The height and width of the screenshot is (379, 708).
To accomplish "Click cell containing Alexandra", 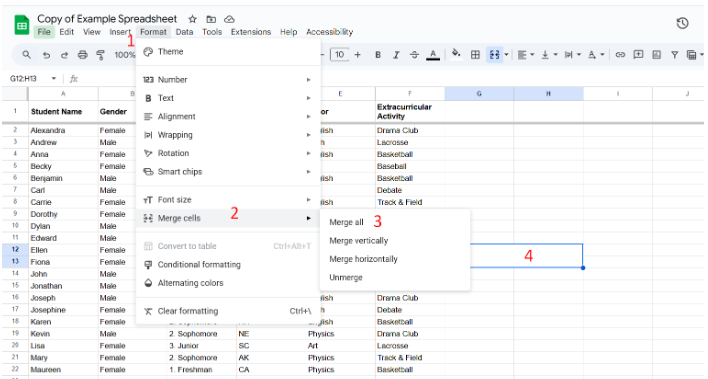I will 63,130.
